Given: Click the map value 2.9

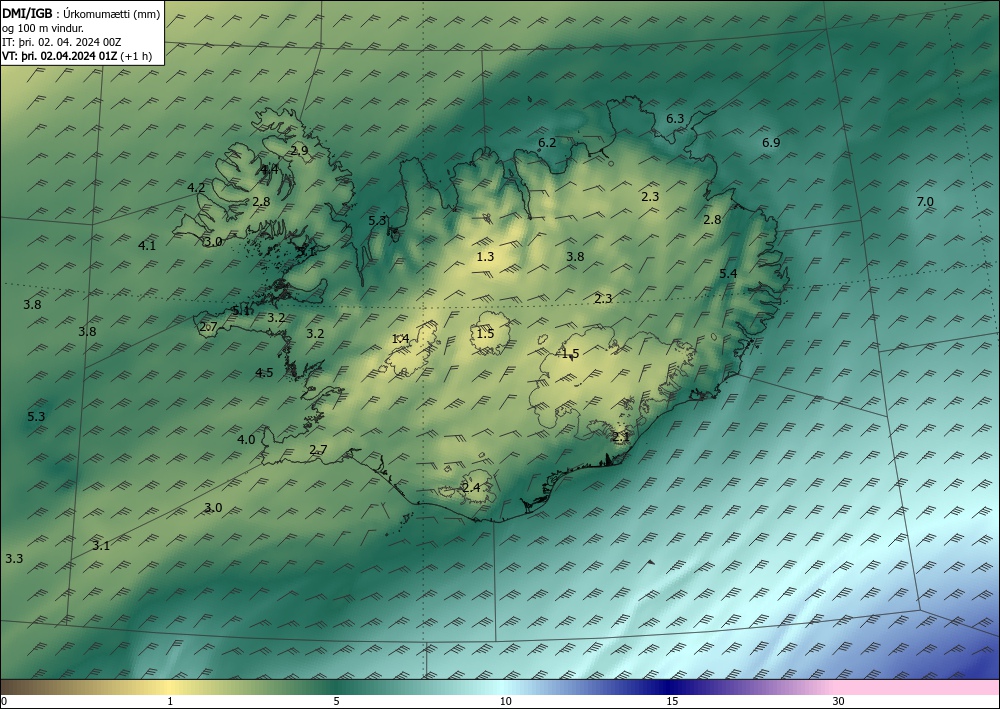Looking at the screenshot, I should point(299,151).
